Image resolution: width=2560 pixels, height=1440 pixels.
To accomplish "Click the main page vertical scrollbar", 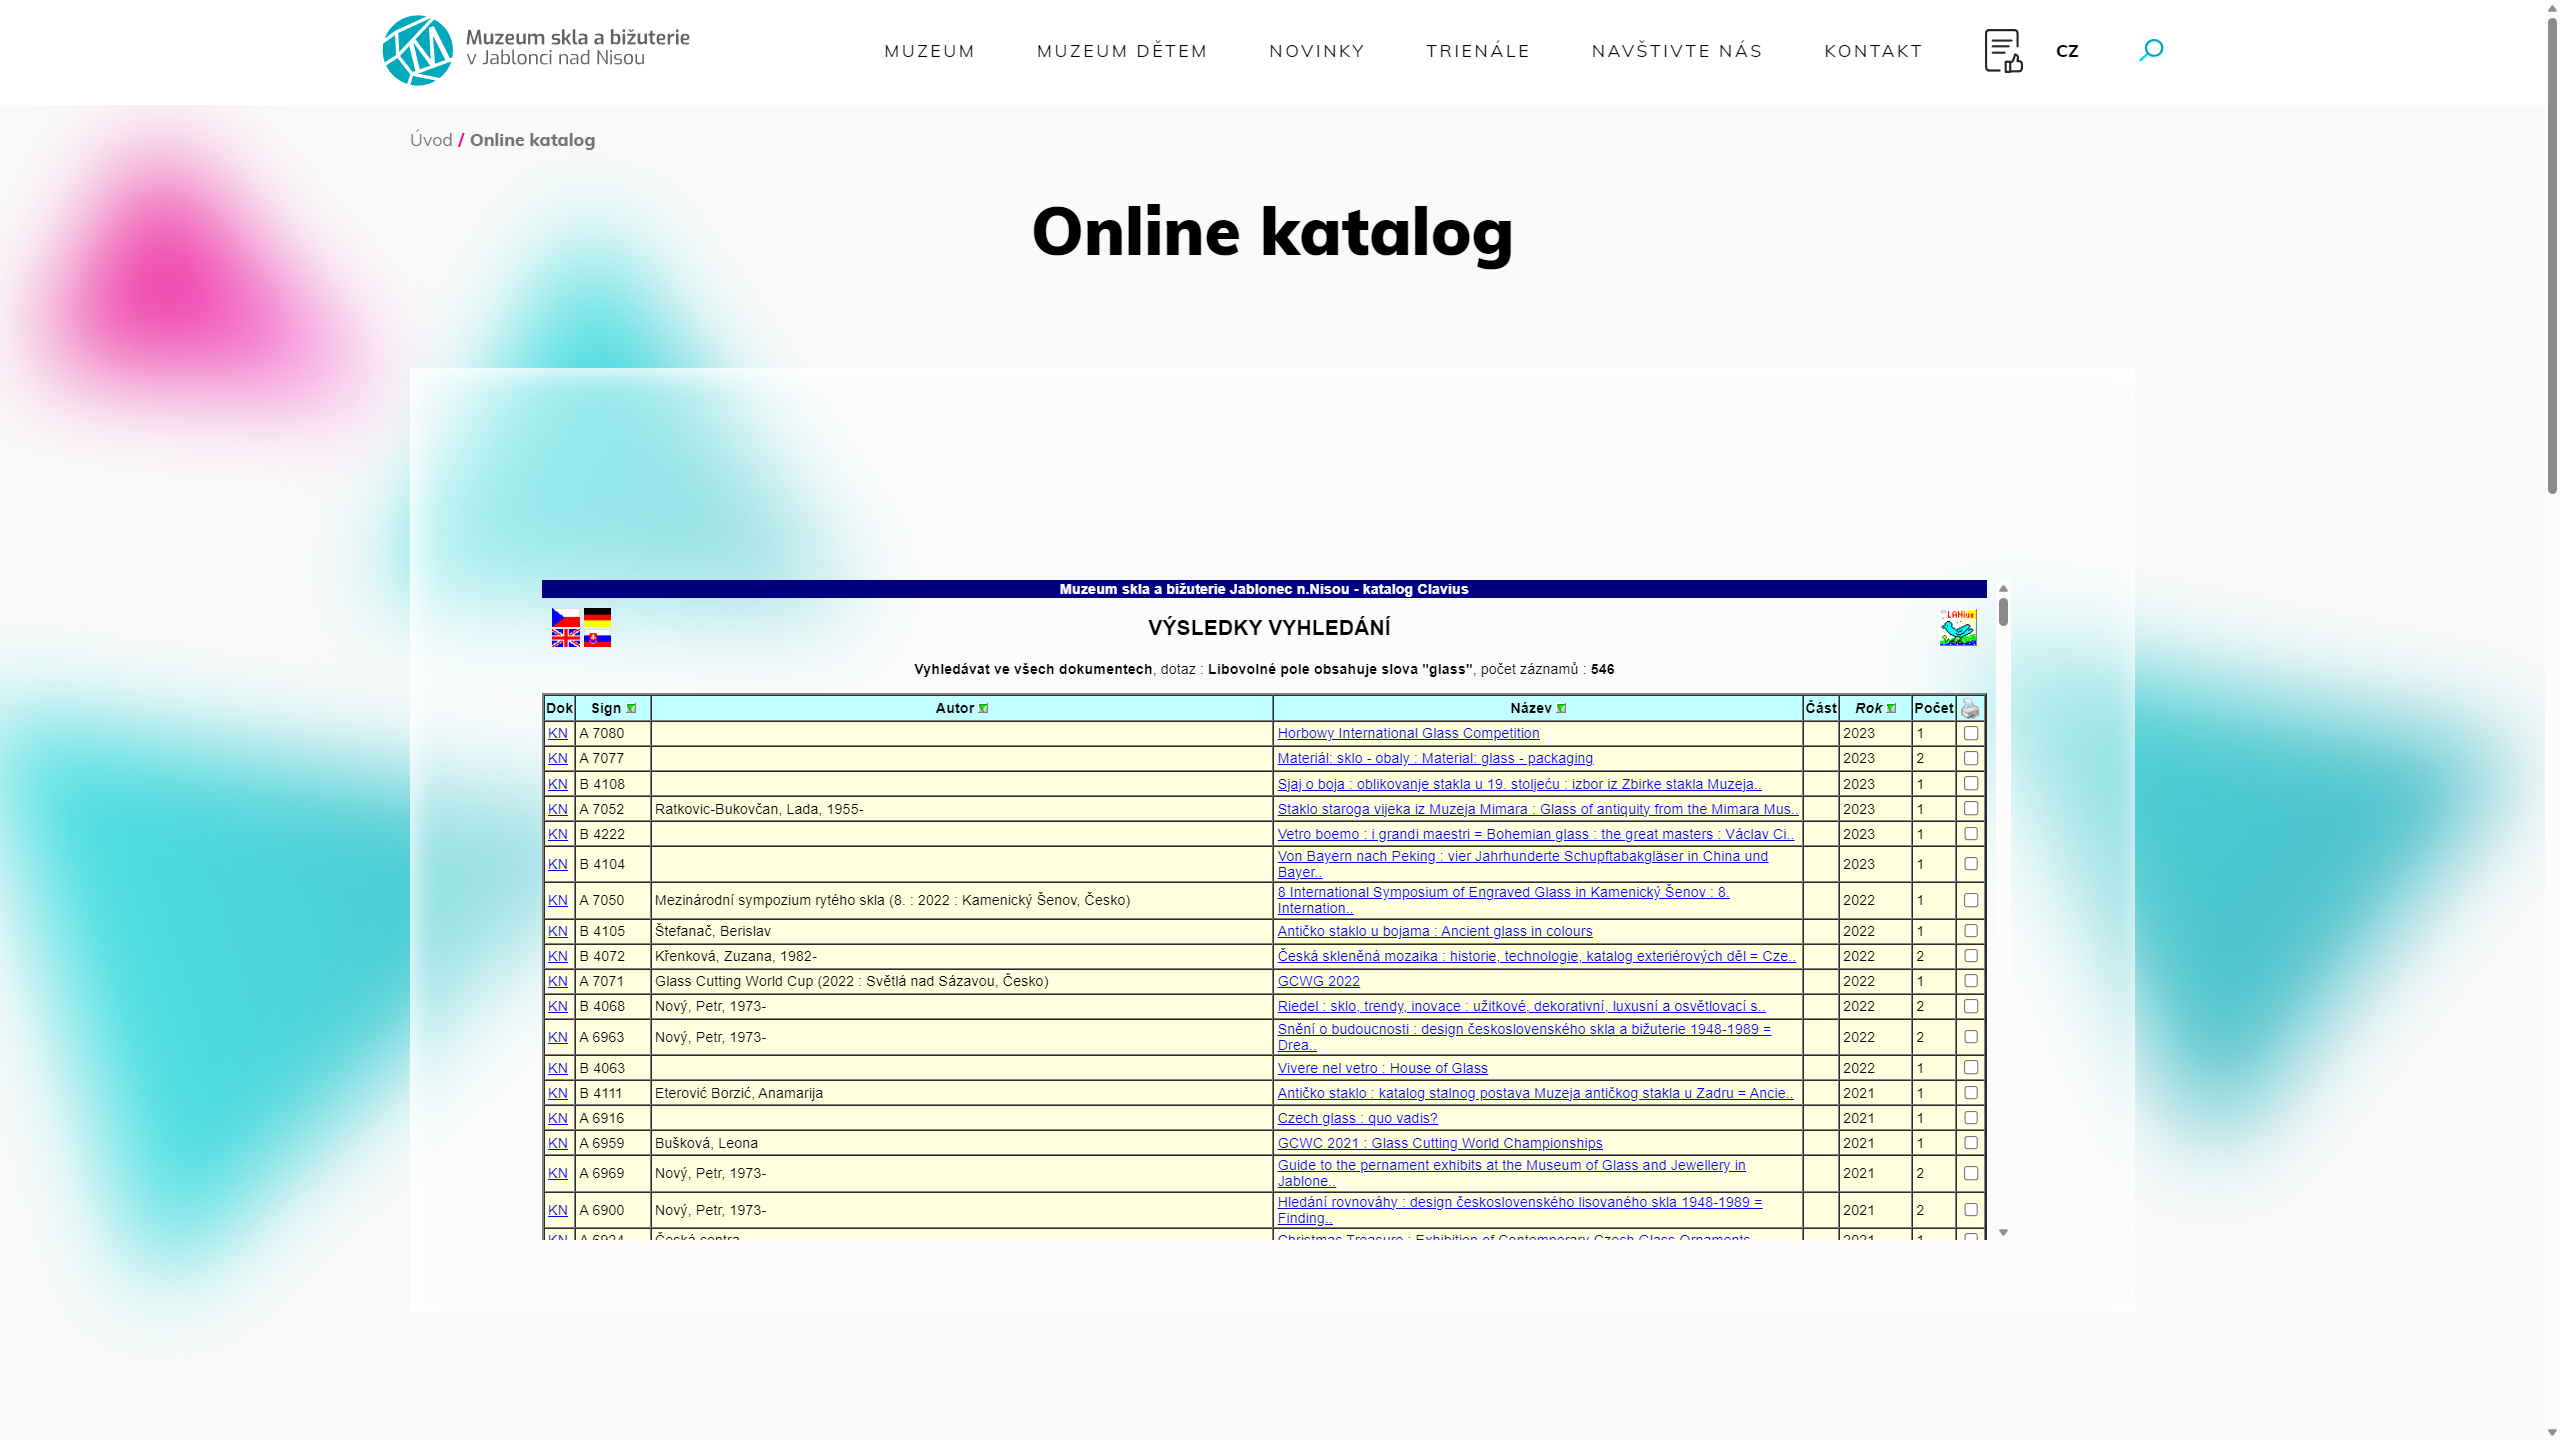I will (x=2552, y=255).
